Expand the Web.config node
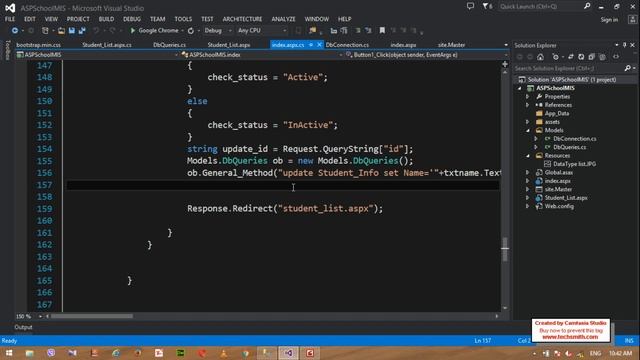Screen dimensions: 640x360 pos(527,207)
